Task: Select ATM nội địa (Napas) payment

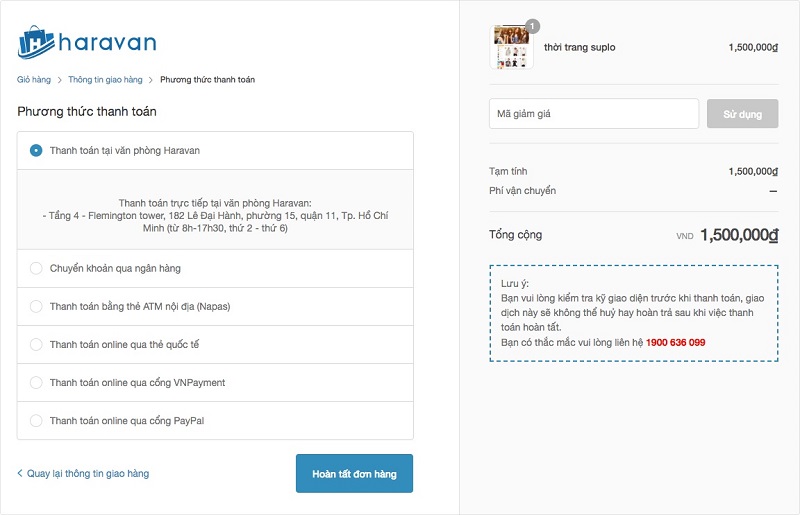Action: coord(36,306)
